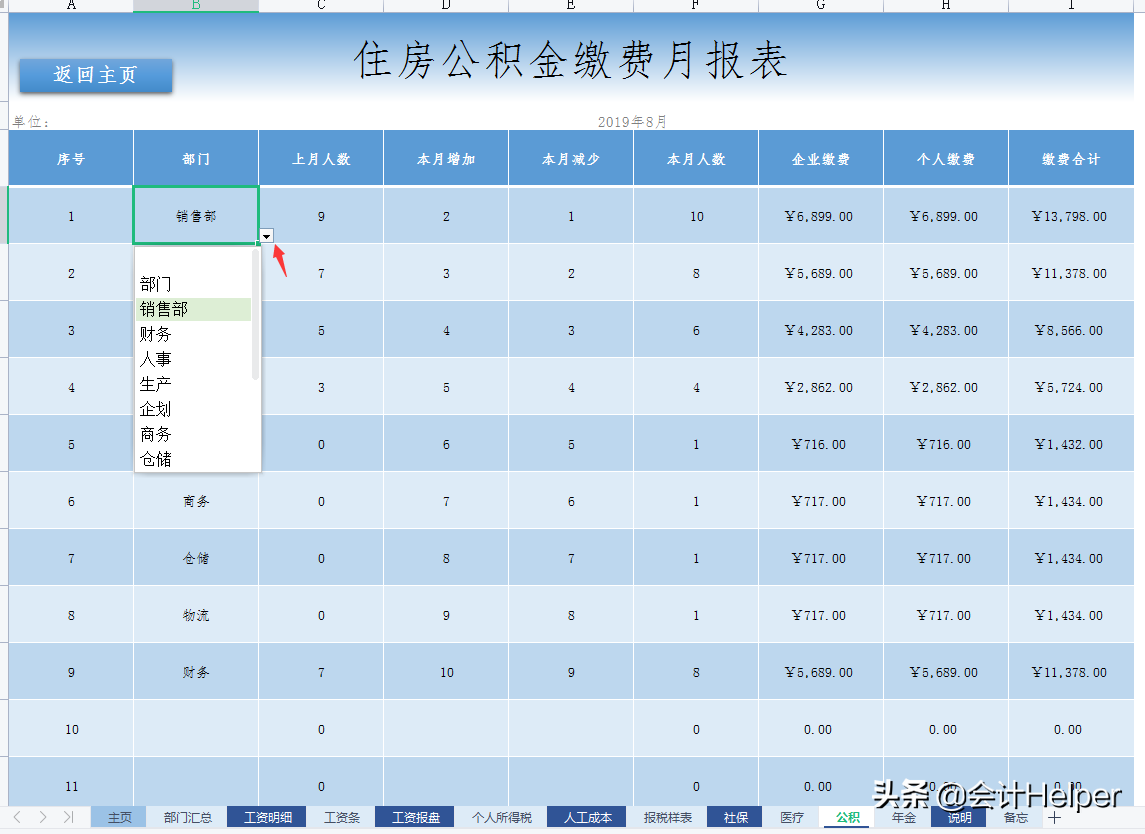Click the + icon to add a new sheet

pos(1055,817)
